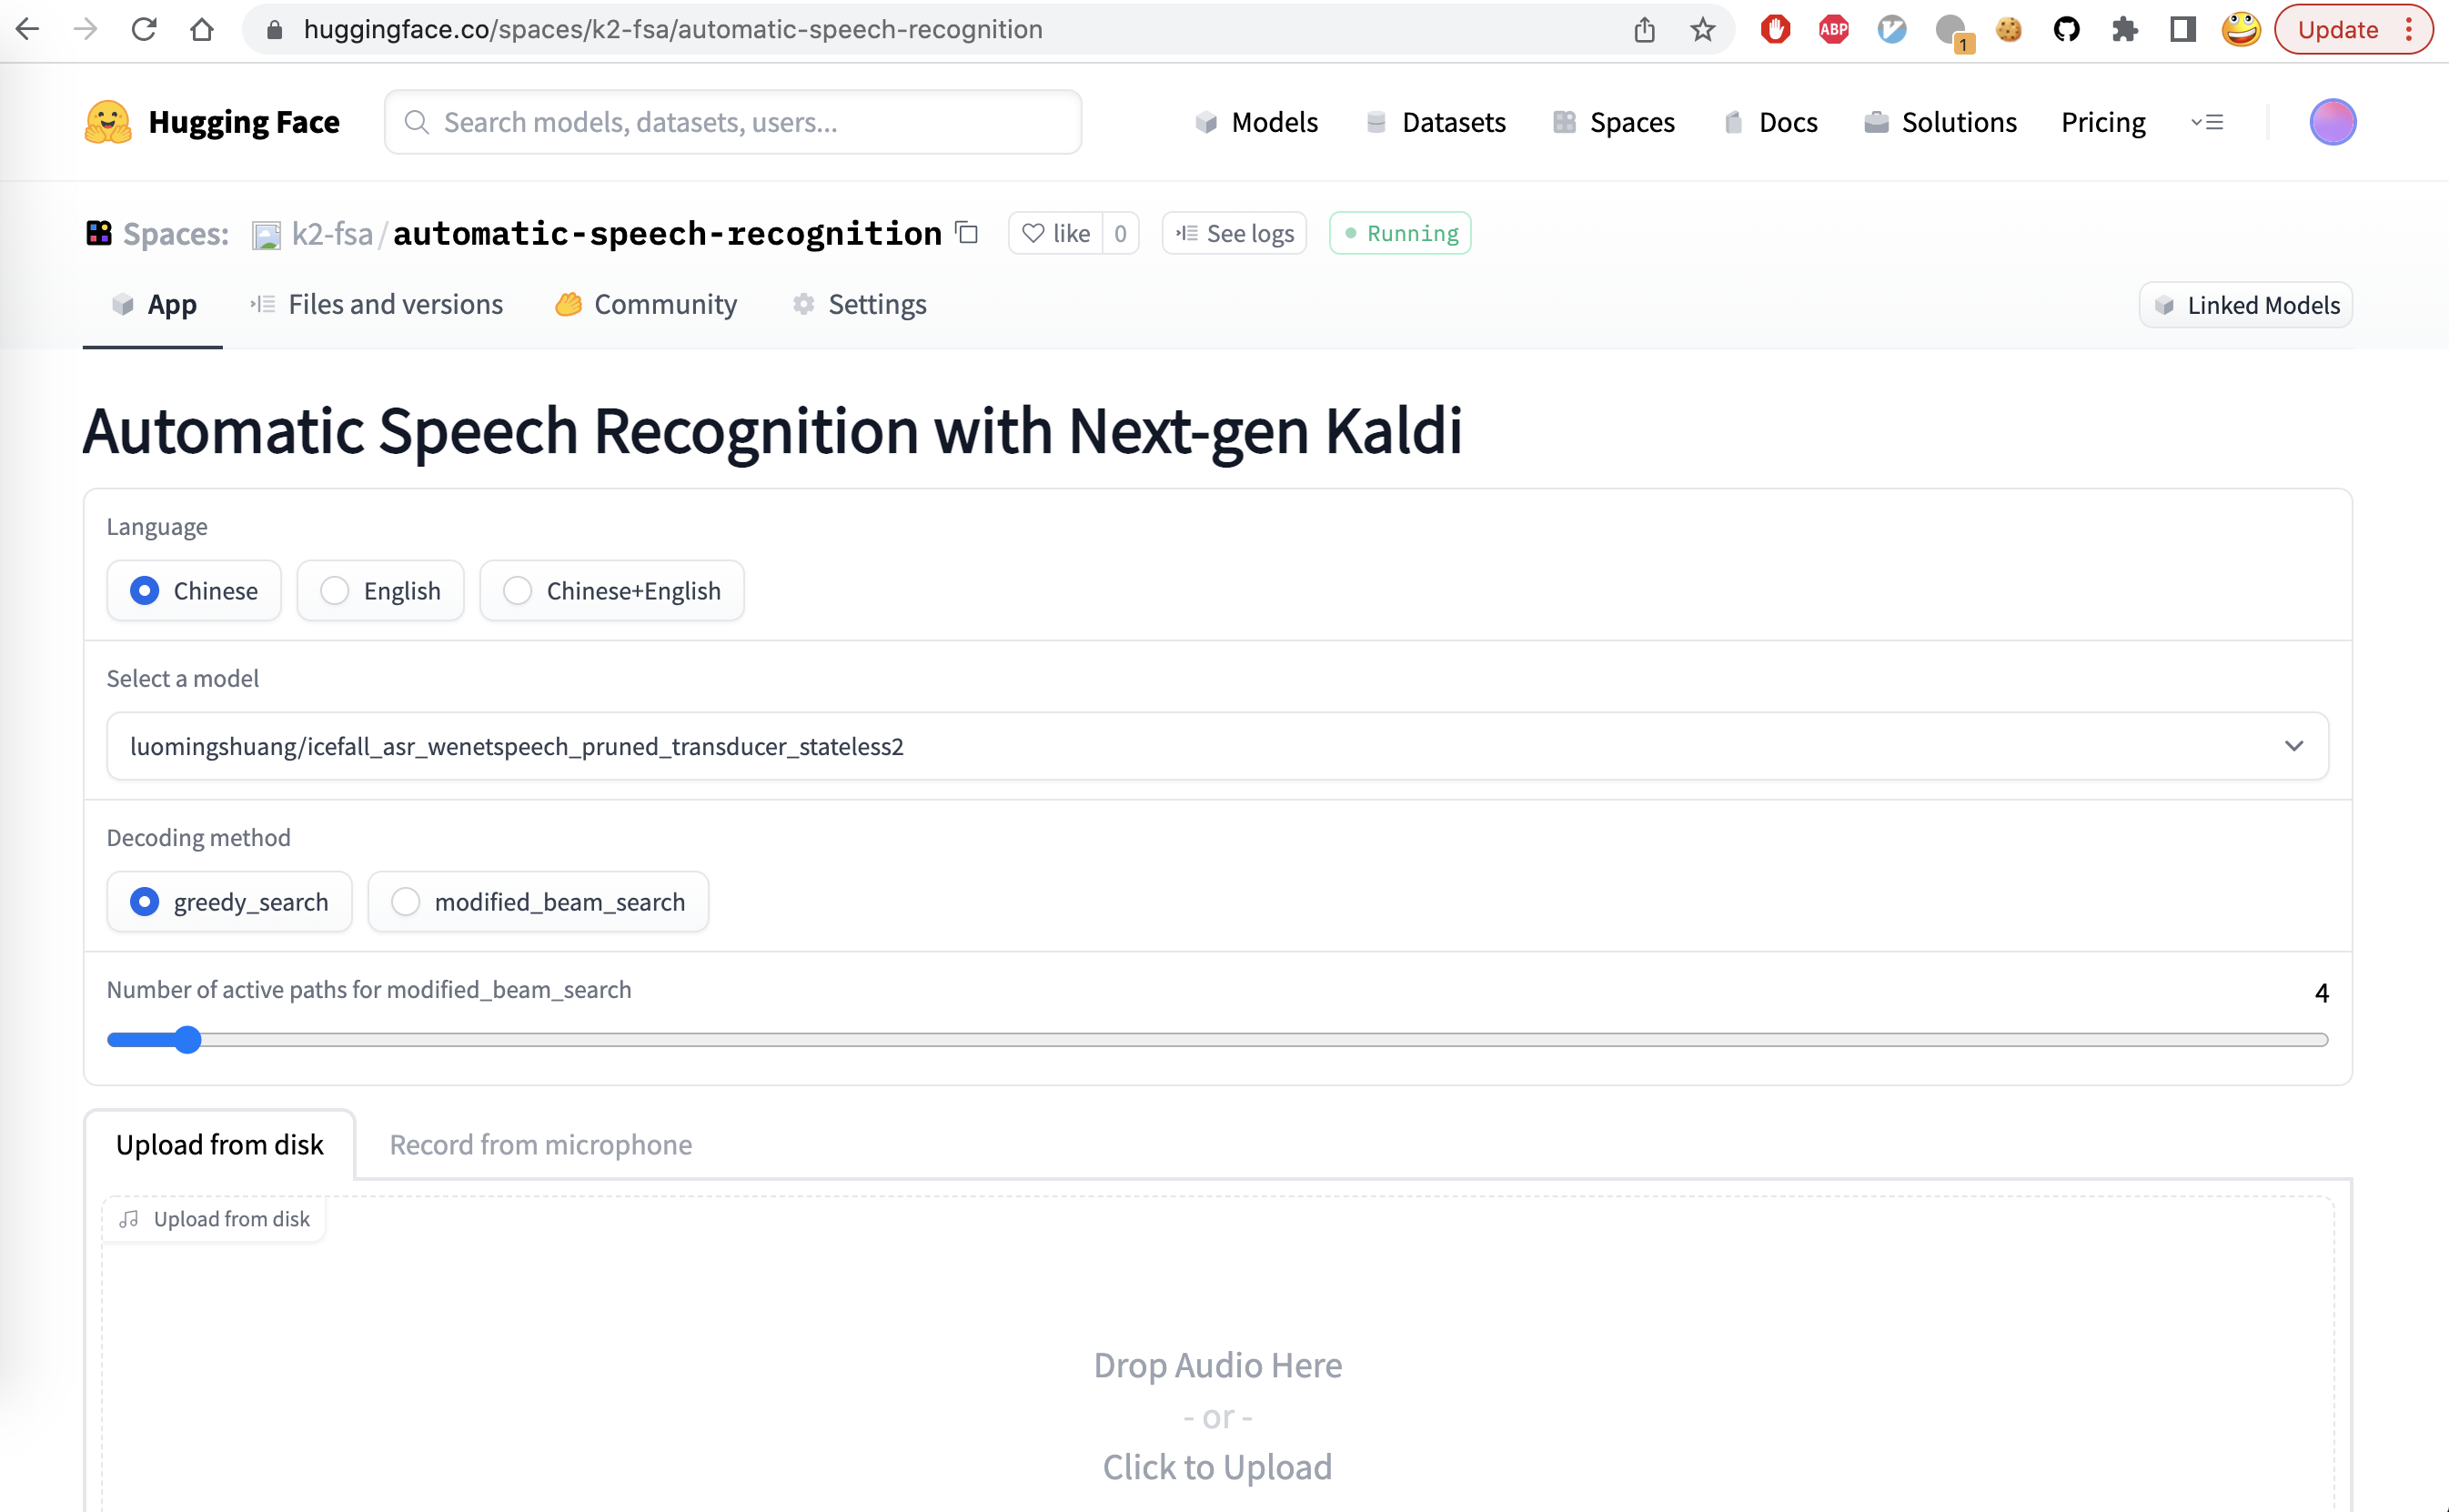Open Models from the navigation bar
The image size is (2449, 1512).
coord(1258,122)
